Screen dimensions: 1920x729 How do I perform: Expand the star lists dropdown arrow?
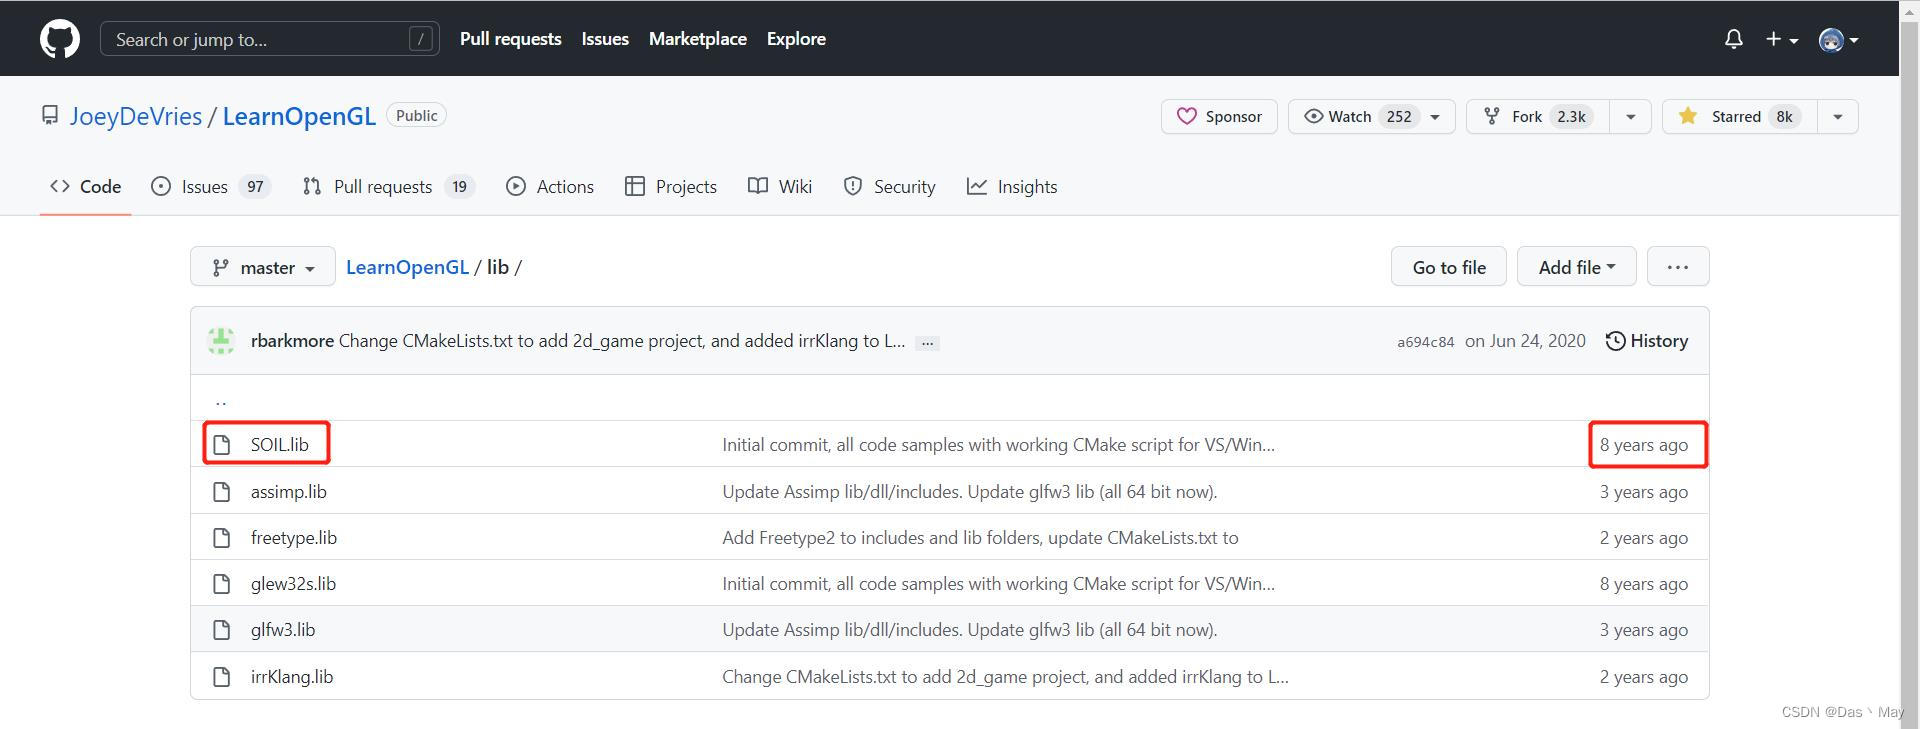(x=1837, y=116)
